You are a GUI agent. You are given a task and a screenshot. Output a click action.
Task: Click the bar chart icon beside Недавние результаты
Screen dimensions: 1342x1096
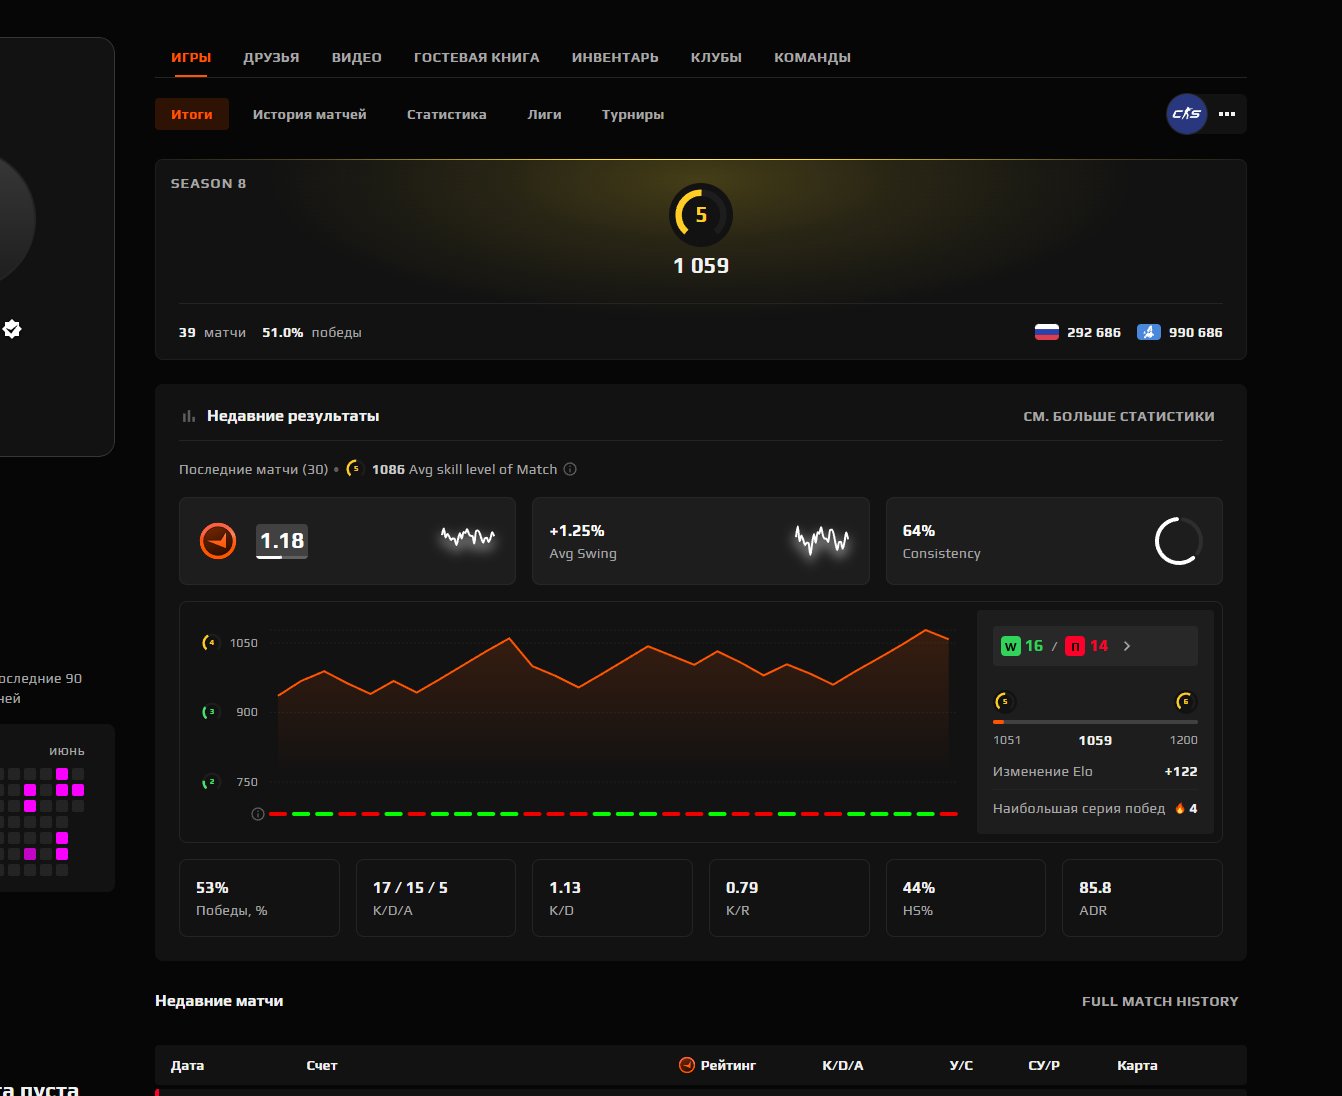click(188, 416)
